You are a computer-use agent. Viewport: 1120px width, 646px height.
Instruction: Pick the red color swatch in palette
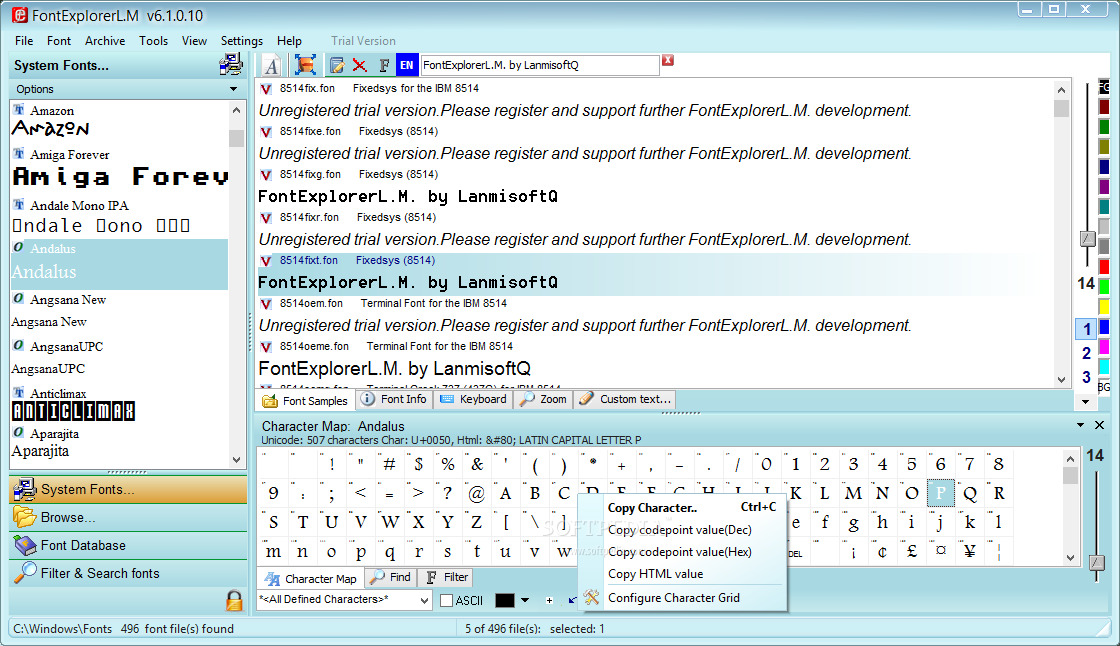1104,267
